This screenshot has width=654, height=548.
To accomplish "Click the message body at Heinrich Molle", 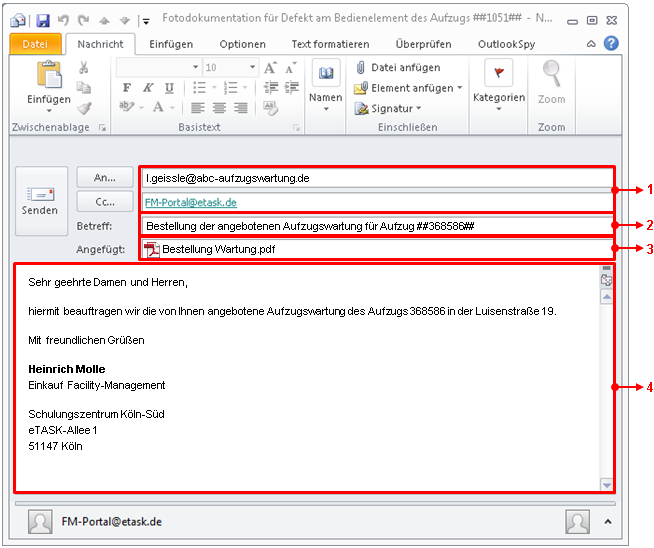I will click(x=67, y=369).
